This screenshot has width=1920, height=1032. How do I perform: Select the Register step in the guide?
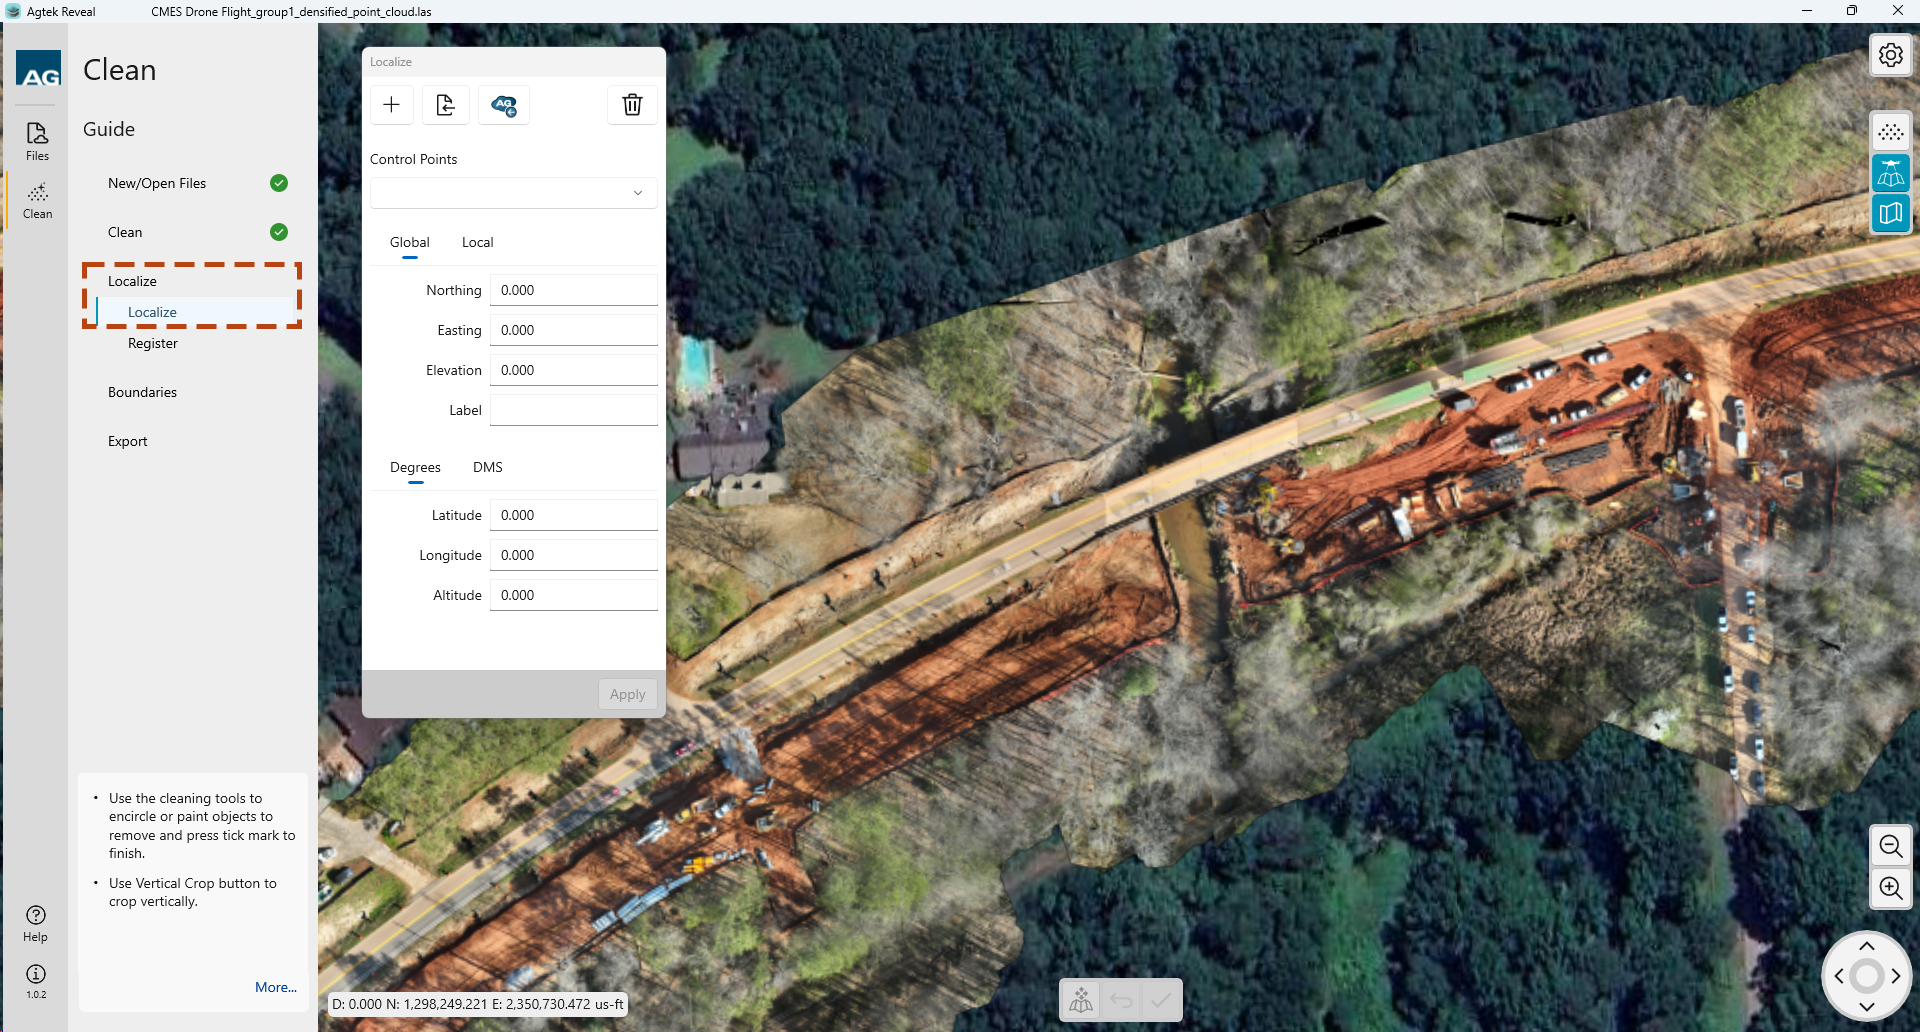pyautogui.click(x=153, y=343)
